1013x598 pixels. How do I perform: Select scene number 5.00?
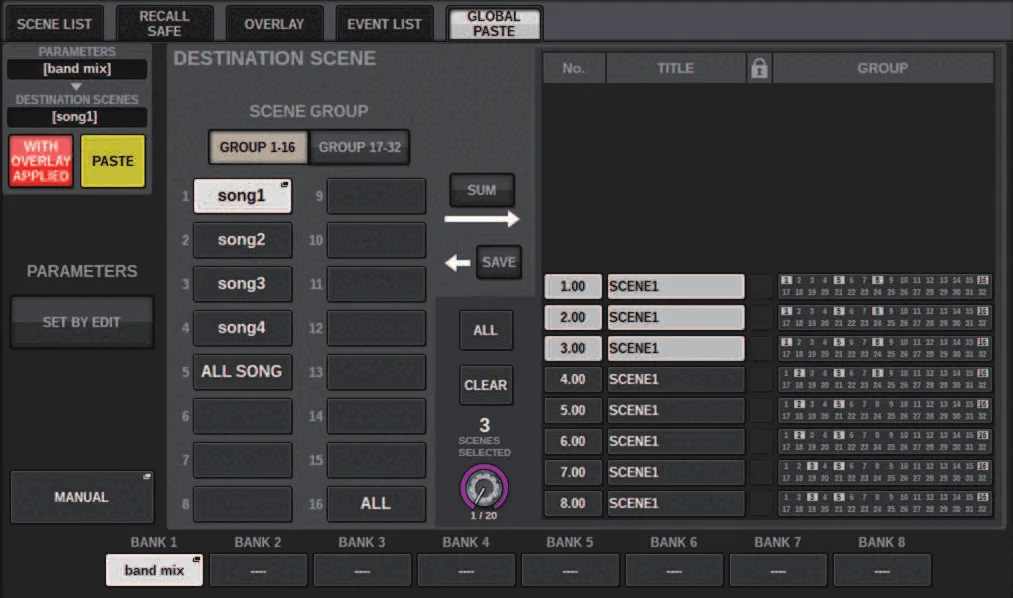[x=572, y=410]
